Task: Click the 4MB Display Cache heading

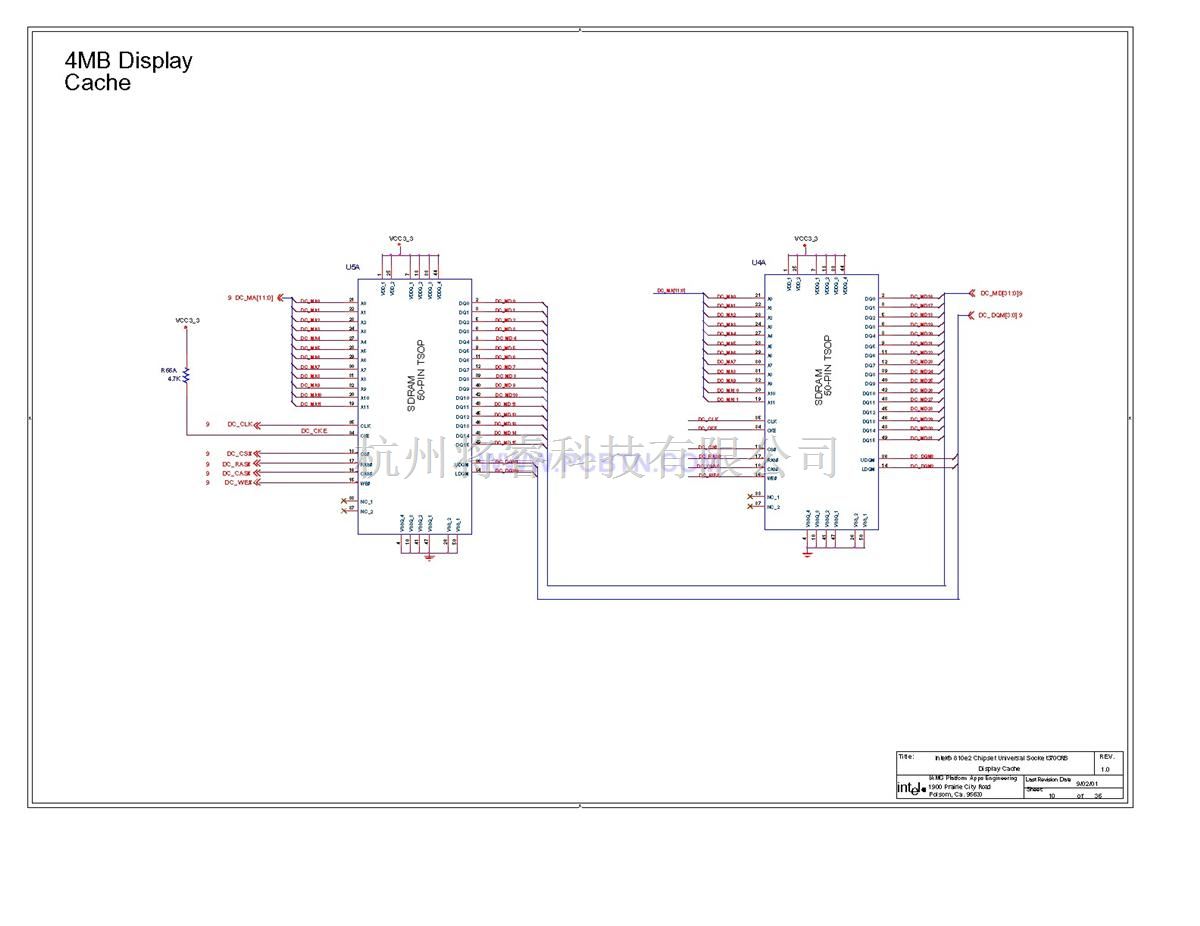Action: pos(128,72)
